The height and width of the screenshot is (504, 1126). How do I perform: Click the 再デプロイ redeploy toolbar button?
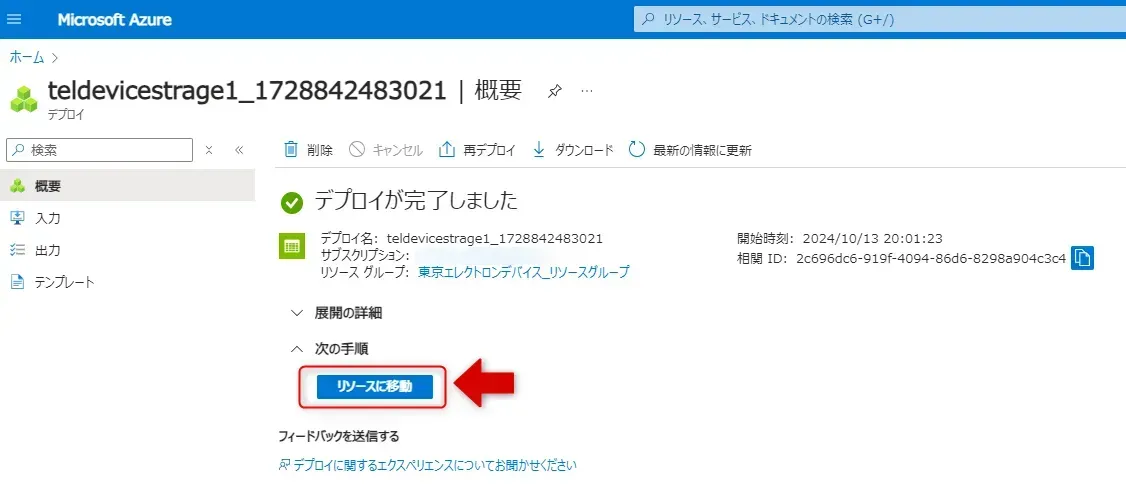477,150
